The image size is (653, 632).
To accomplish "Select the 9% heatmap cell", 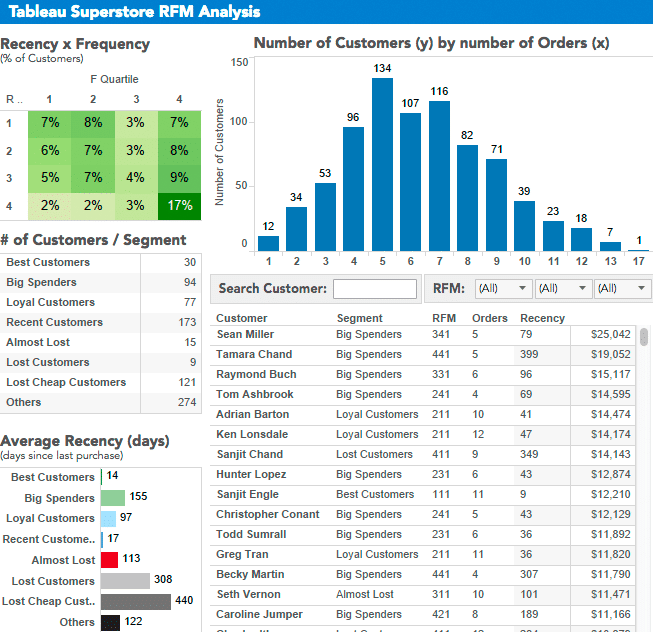I will click(x=179, y=178).
